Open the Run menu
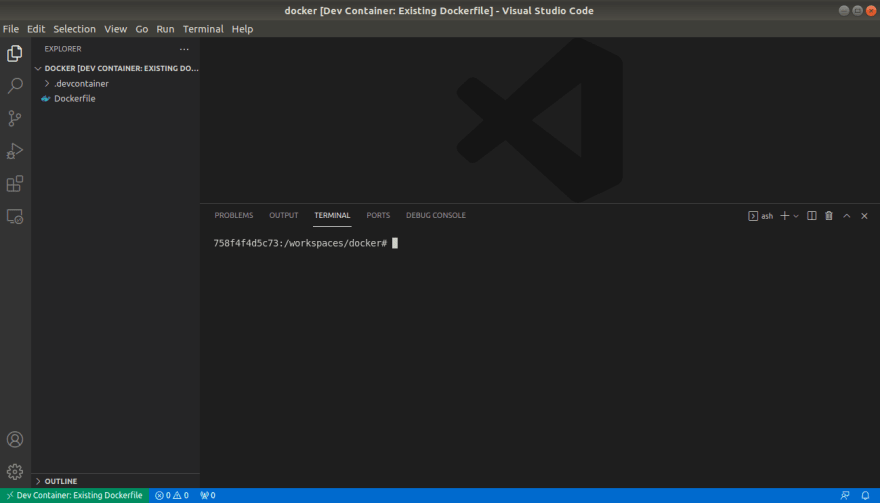 [x=165, y=29]
